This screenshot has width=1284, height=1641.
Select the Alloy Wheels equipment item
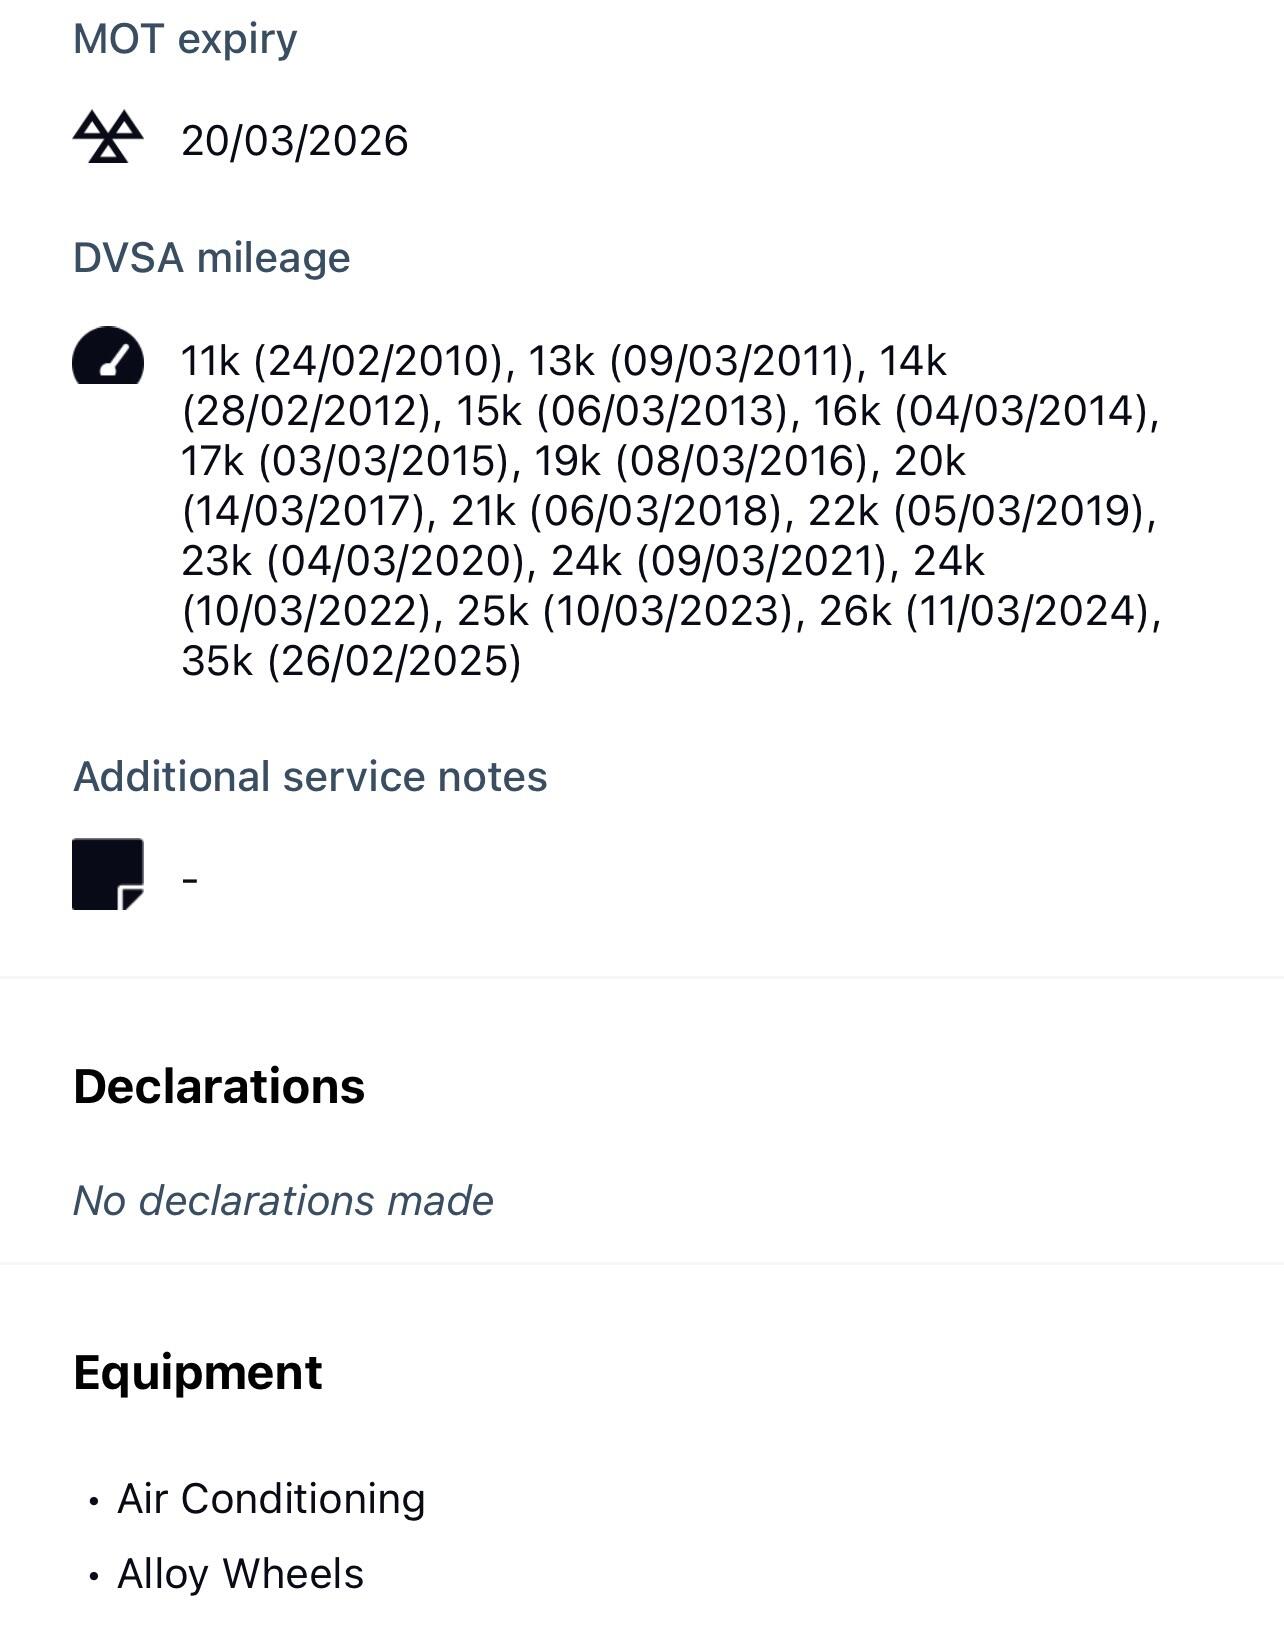(x=240, y=1574)
